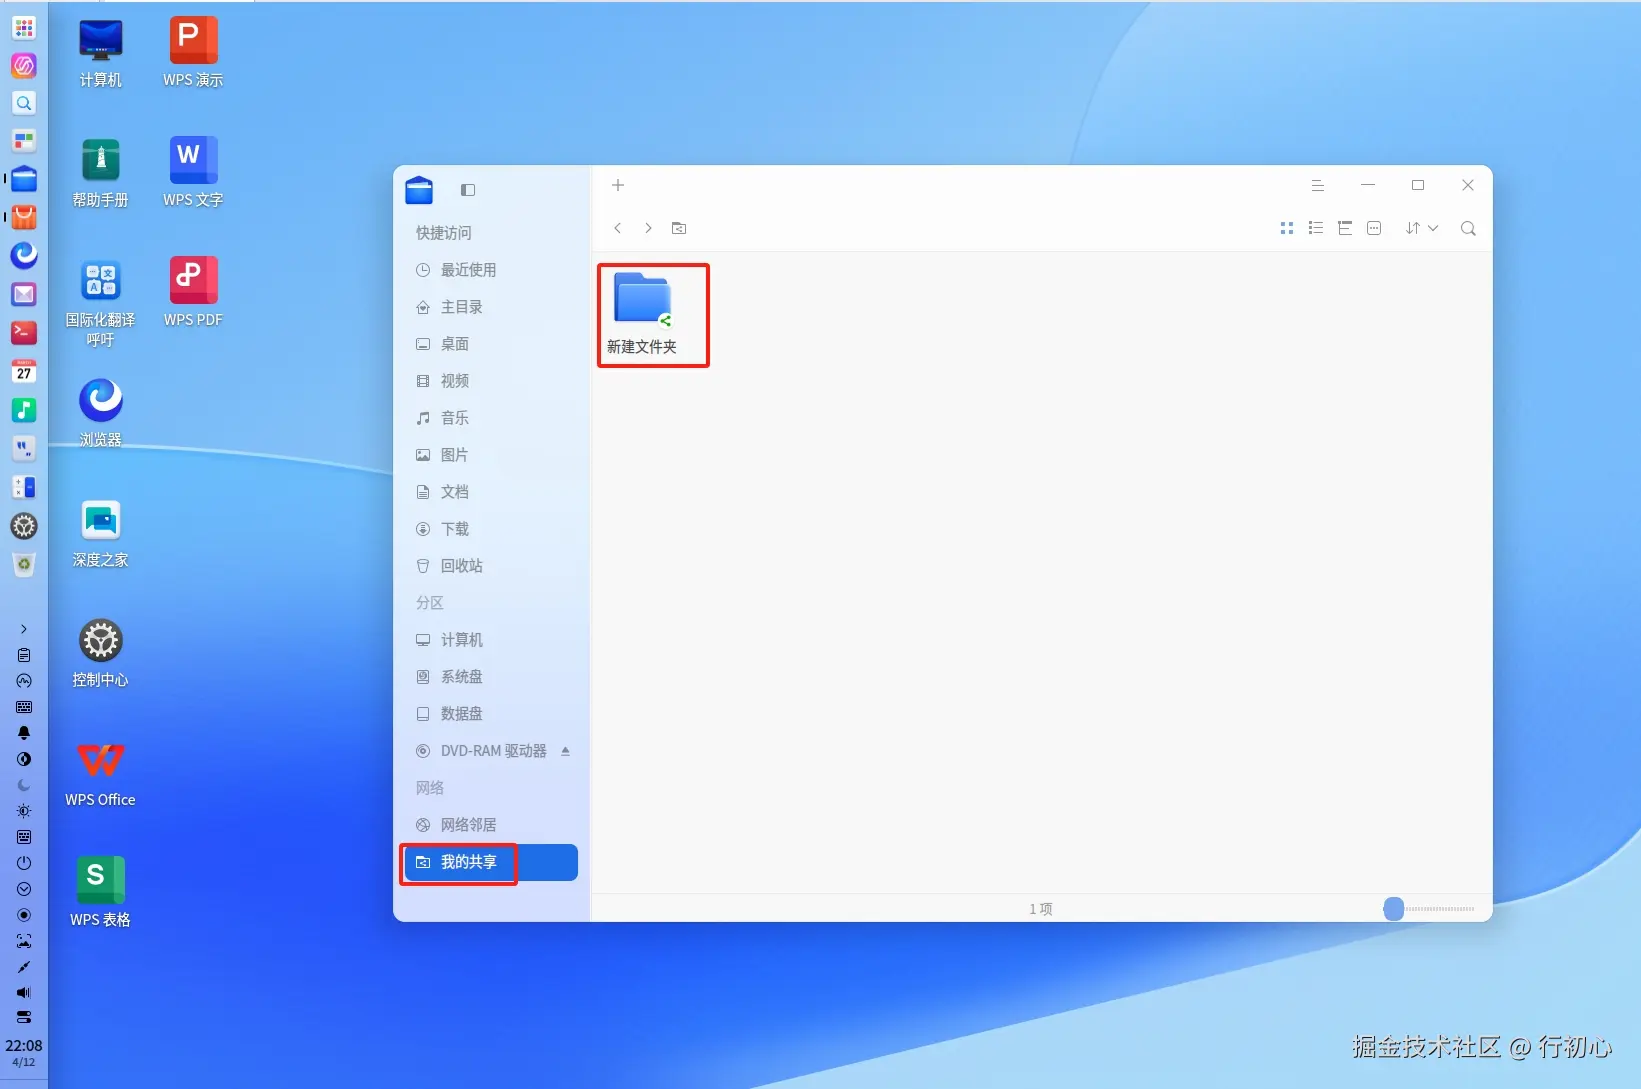Select the 浏览器 desktop icon

101,413
